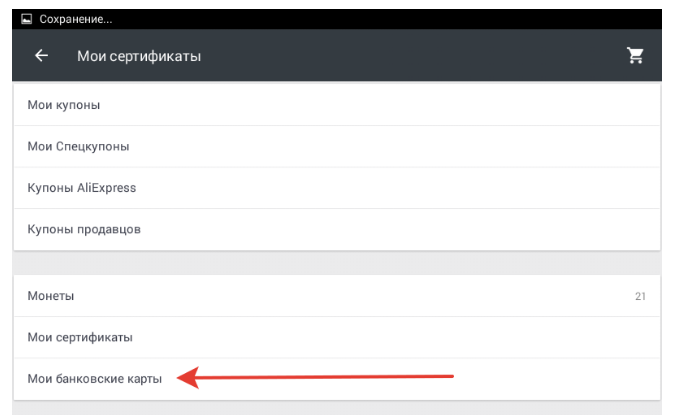Go to 'Купоны продавцов' section
Viewport: 678px width, 415px height.
[x=84, y=229]
